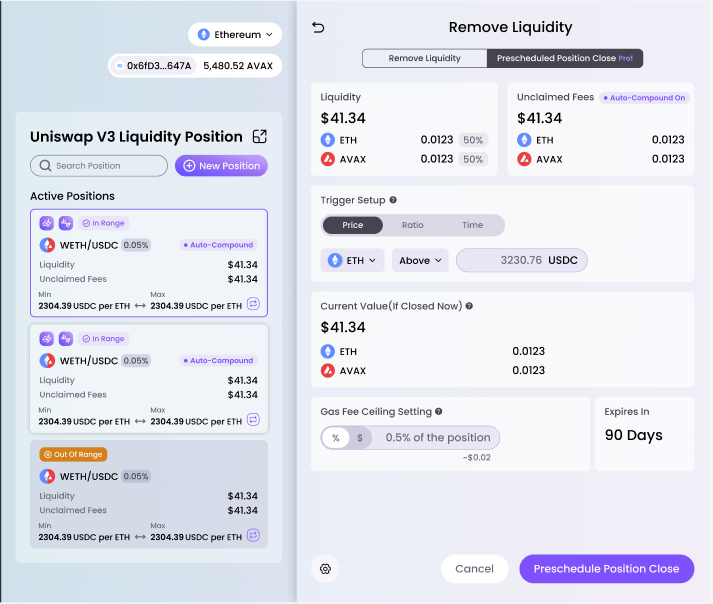Click info icon beside Current Value
Image resolution: width=713 pixels, height=604 pixels.
tap(469, 306)
